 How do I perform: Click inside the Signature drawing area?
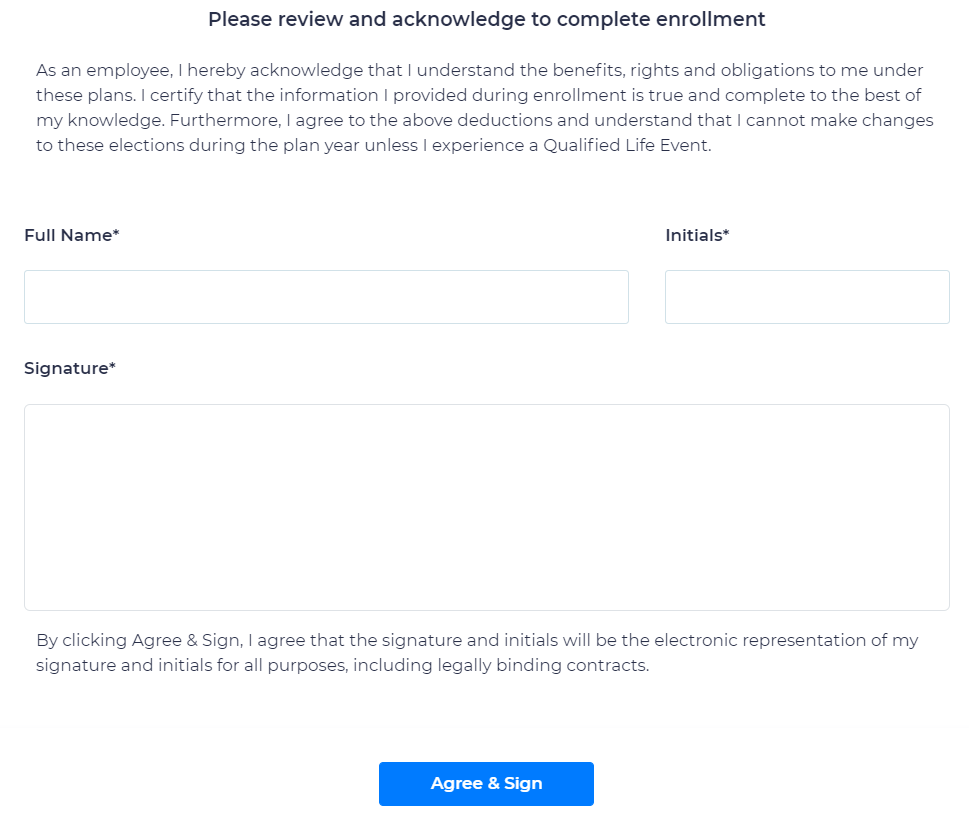[x=486, y=507]
